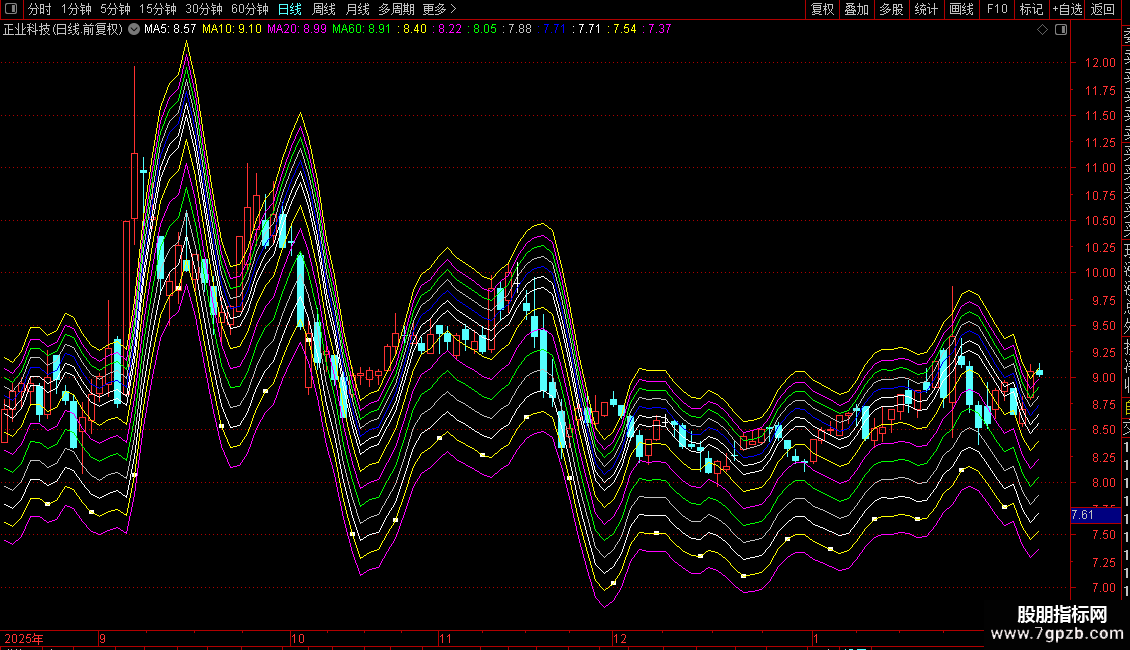Viewport: 1130px width, 650px height.
Task: Switch to 60分钟 period
Action: click(249, 9)
